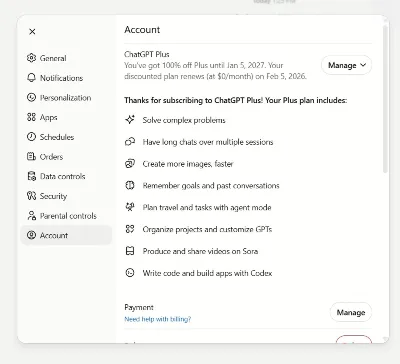Click the Parental controls person icon

(31, 216)
